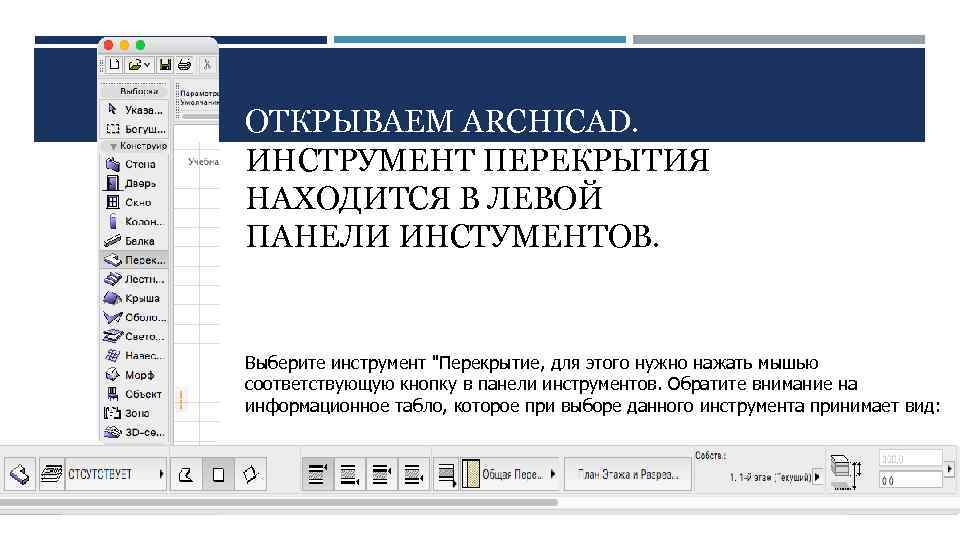Select the Door (Дверь) tool
Screen dimensions: 960x540
coord(134,183)
